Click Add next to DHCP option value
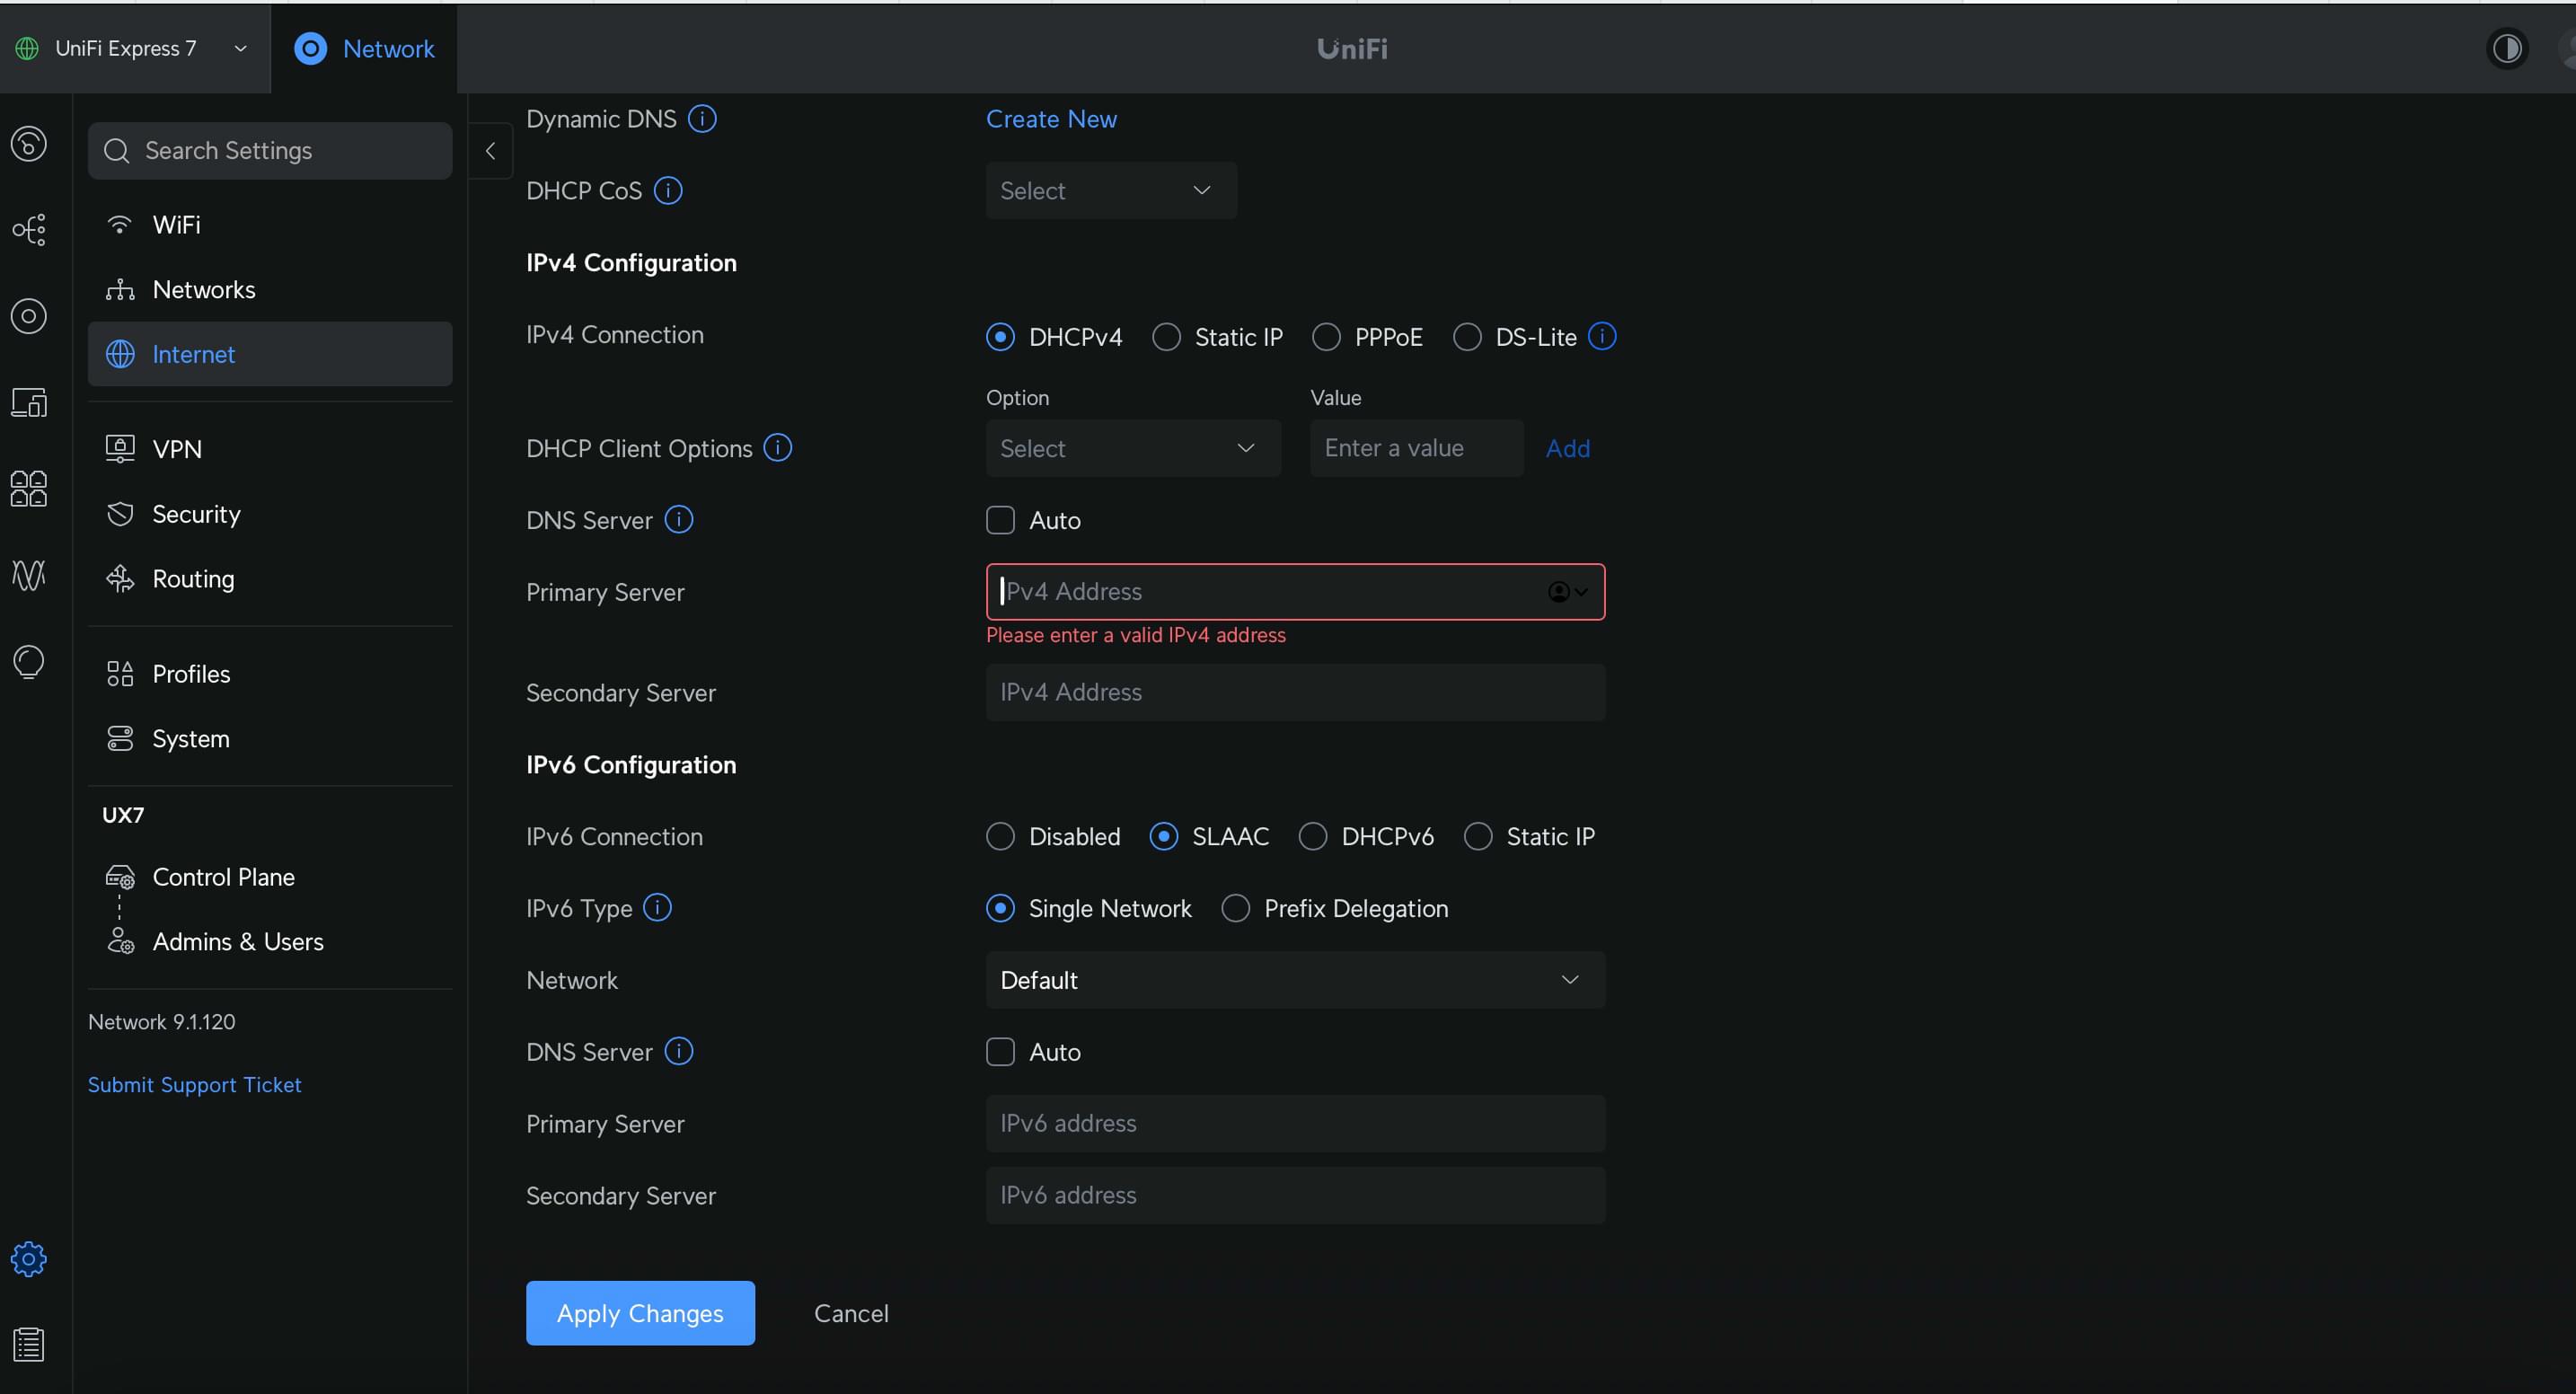 point(1567,448)
